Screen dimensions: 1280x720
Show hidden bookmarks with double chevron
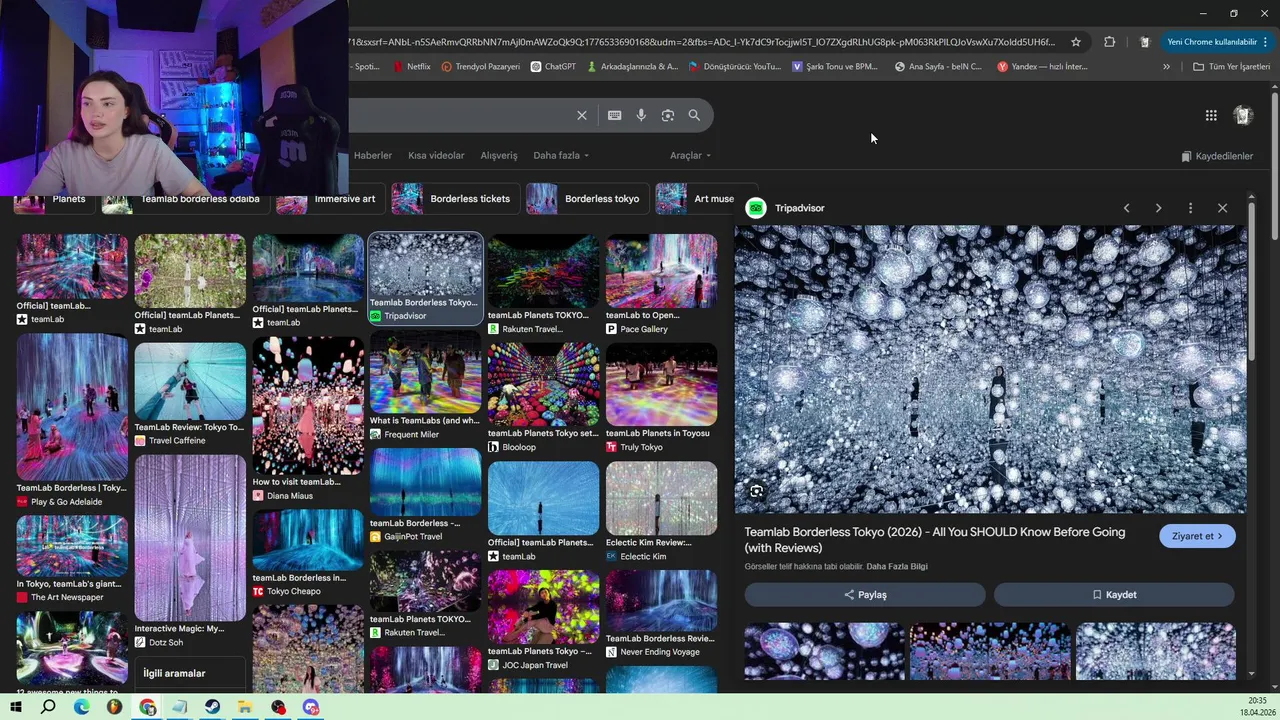[x=1166, y=67]
